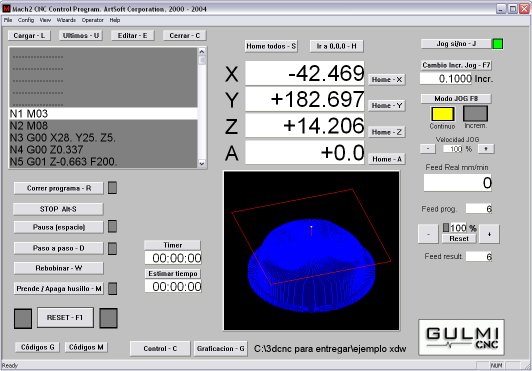Click the feed override slider handle
The image size is (532, 371).
tap(446, 227)
